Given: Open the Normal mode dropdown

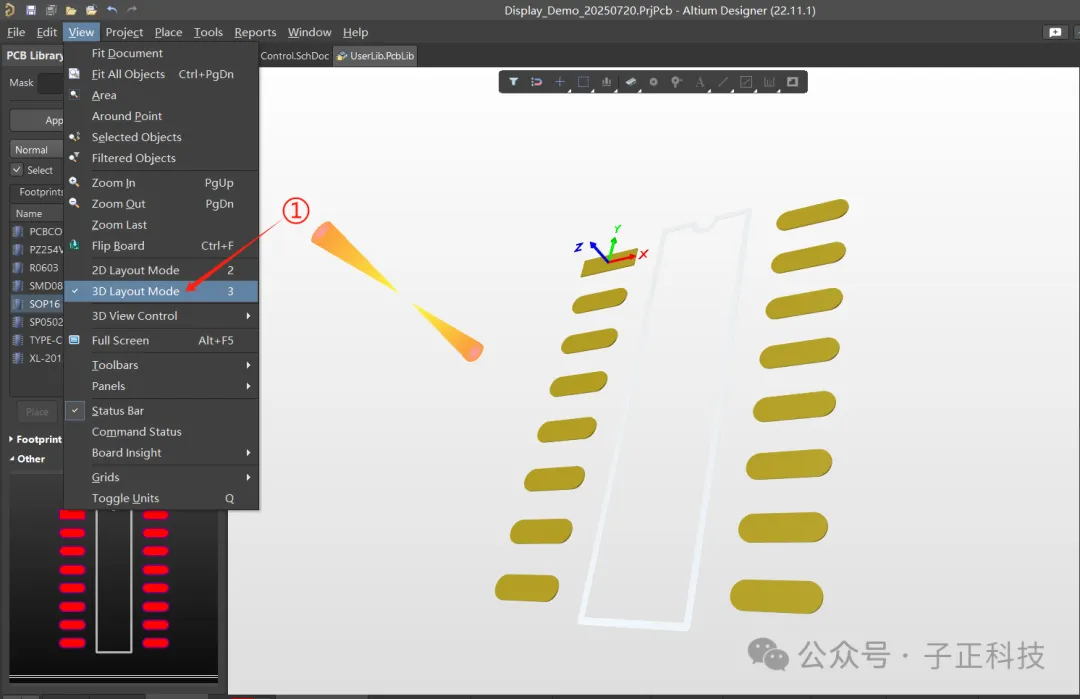Looking at the screenshot, I should coord(37,149).
